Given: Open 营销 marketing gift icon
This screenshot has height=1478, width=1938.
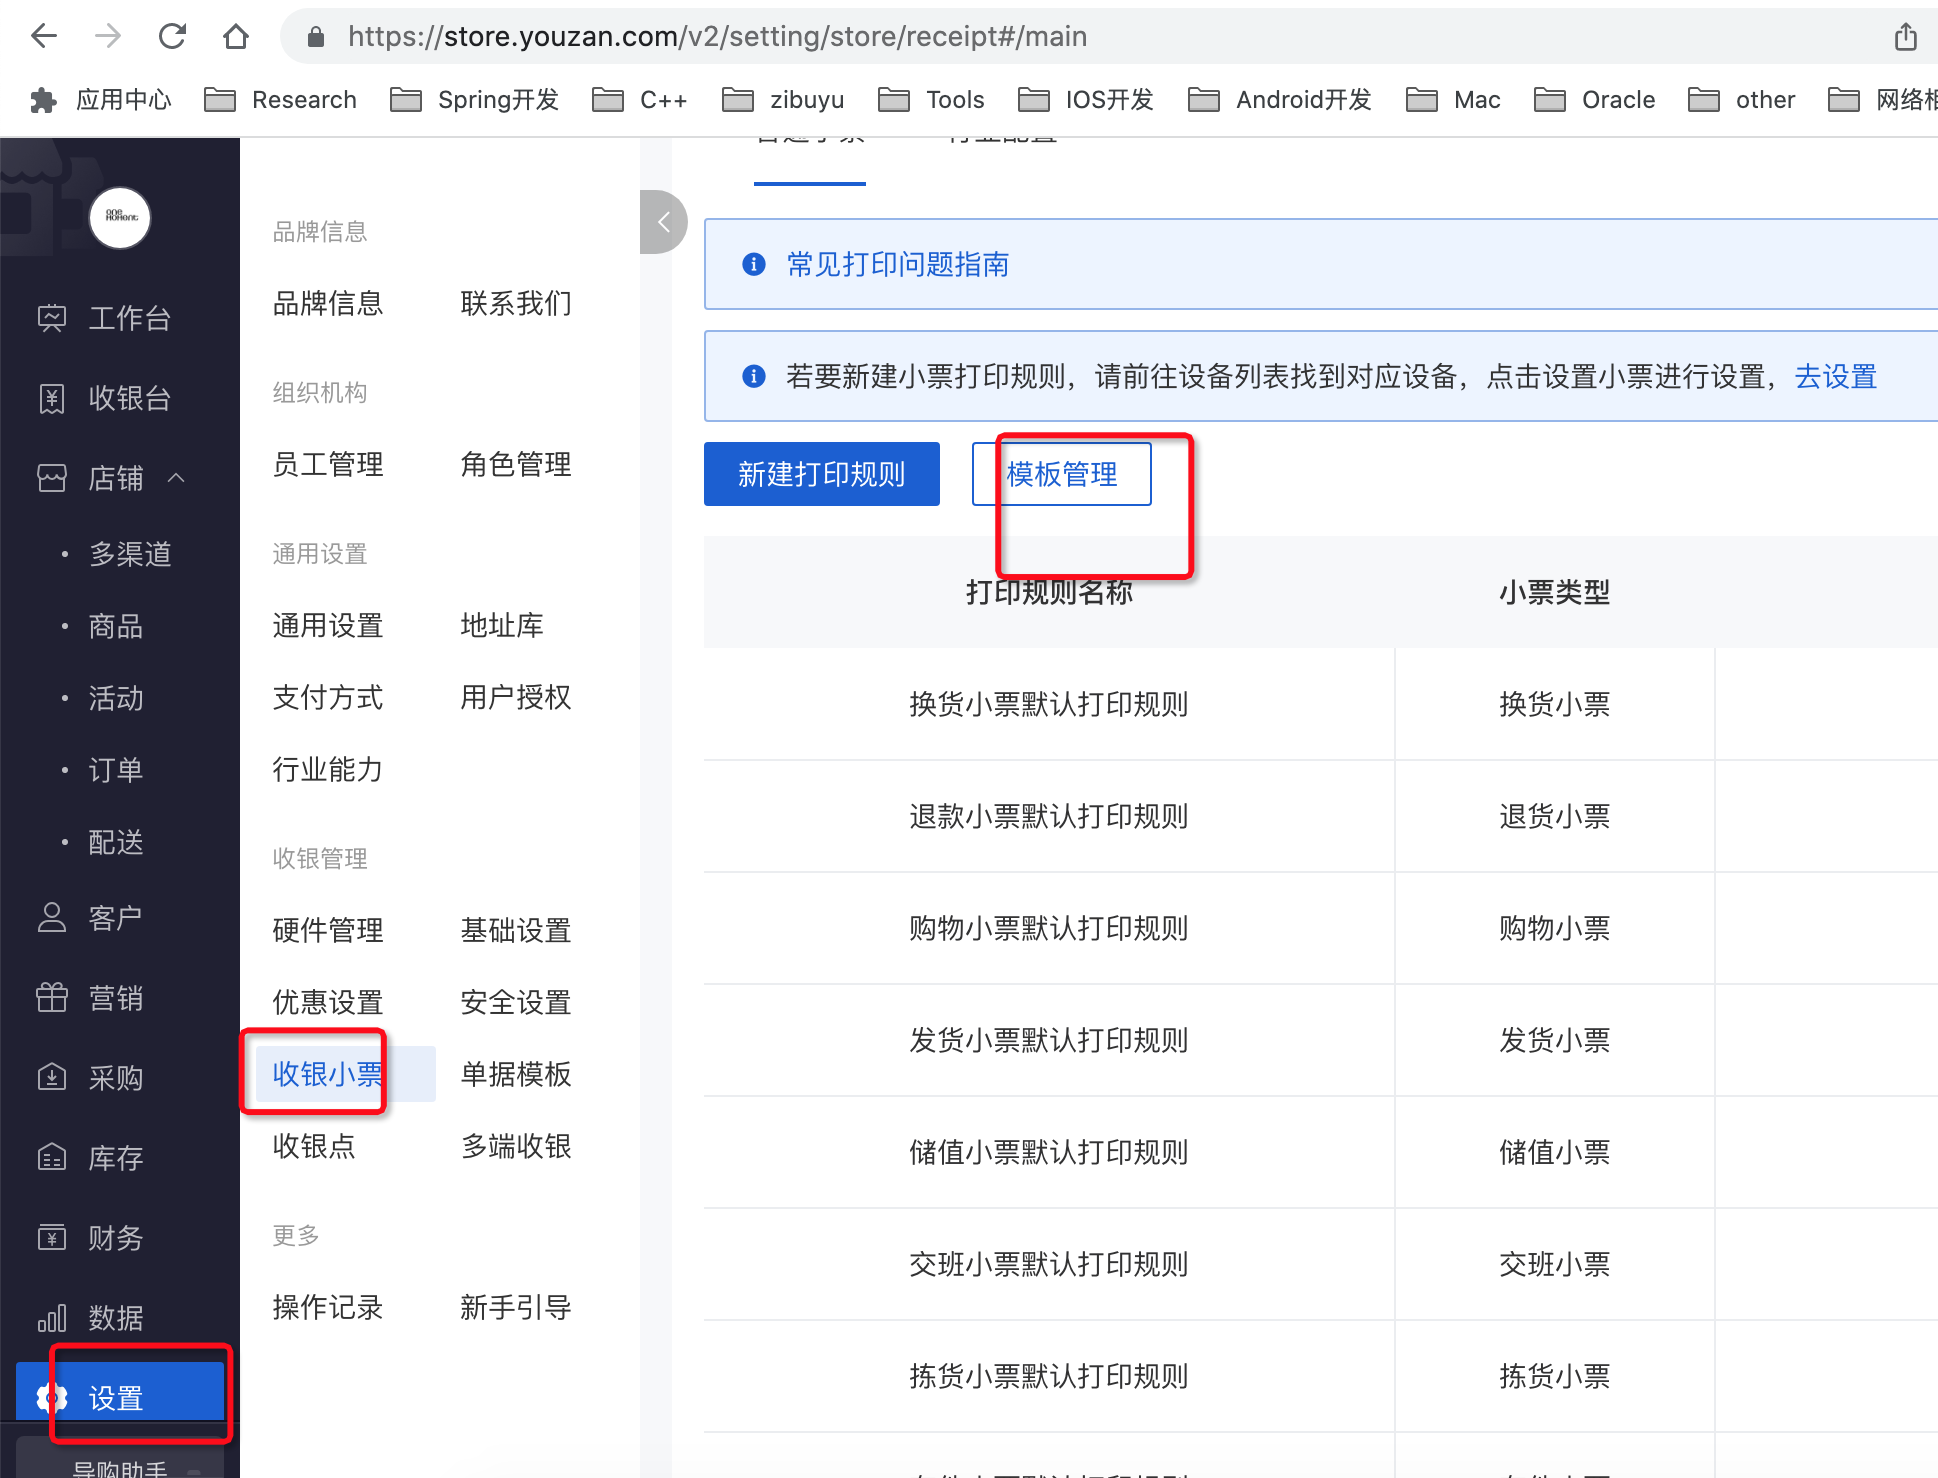Looking at the screenshot, I should [x=52, y=997].
